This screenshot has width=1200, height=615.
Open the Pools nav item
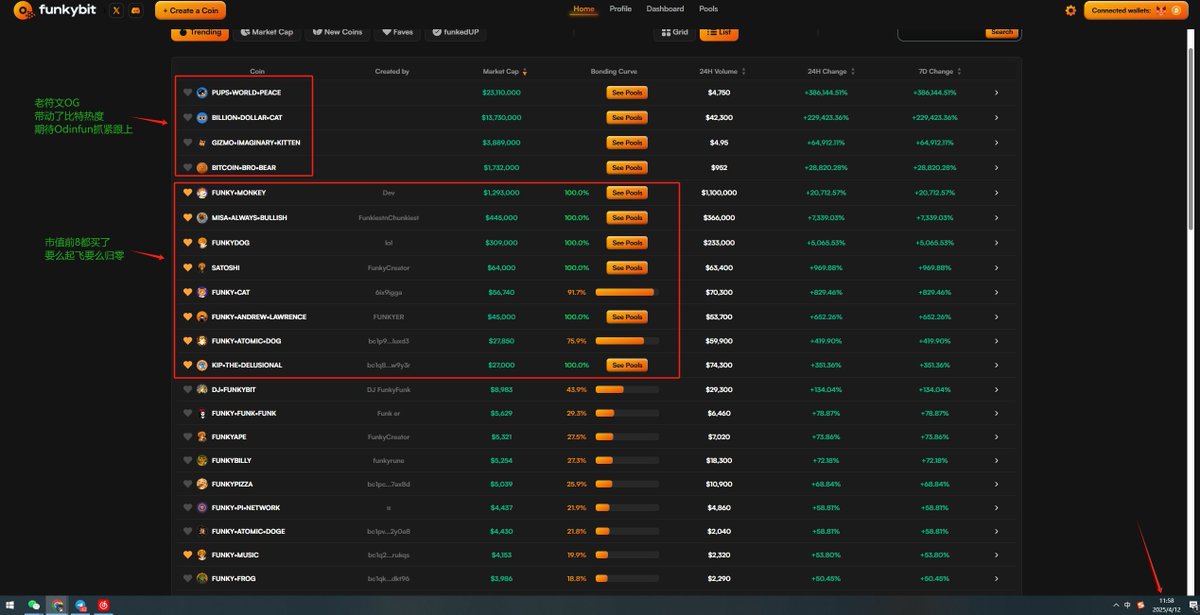pyautogui.click(x=708, y=9)
